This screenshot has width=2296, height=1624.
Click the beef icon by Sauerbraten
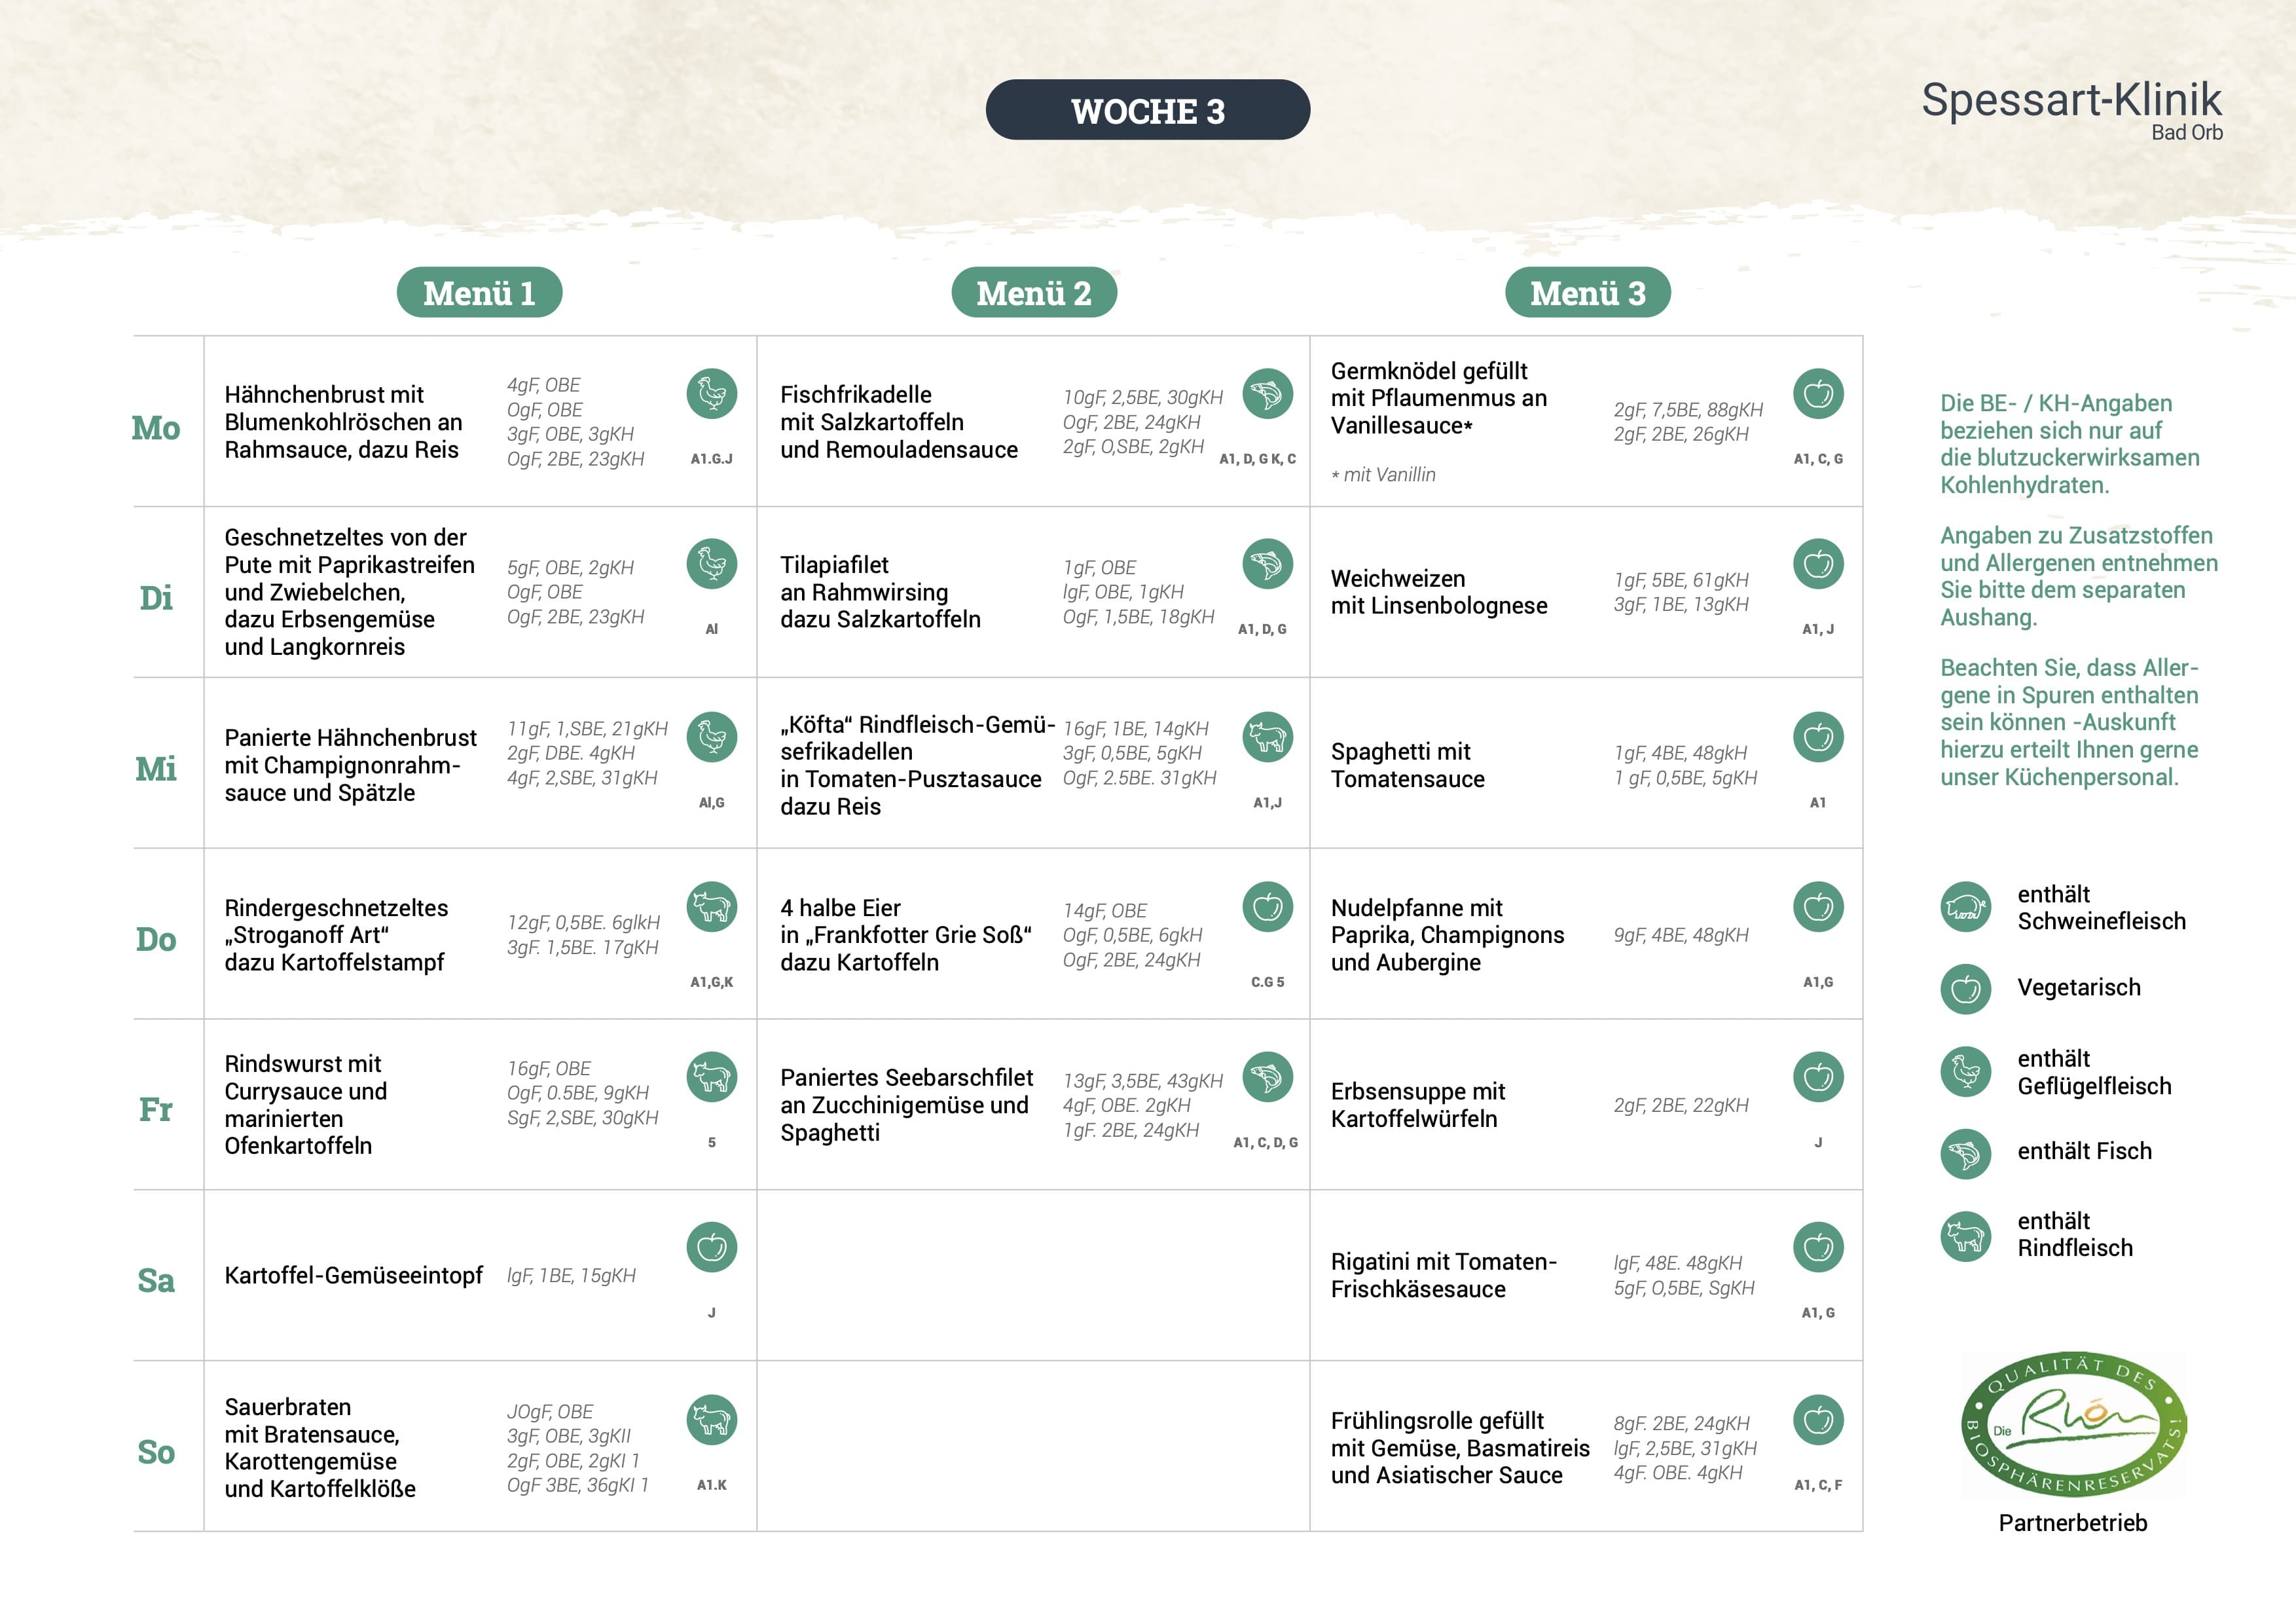click(x=711, y=1419)
